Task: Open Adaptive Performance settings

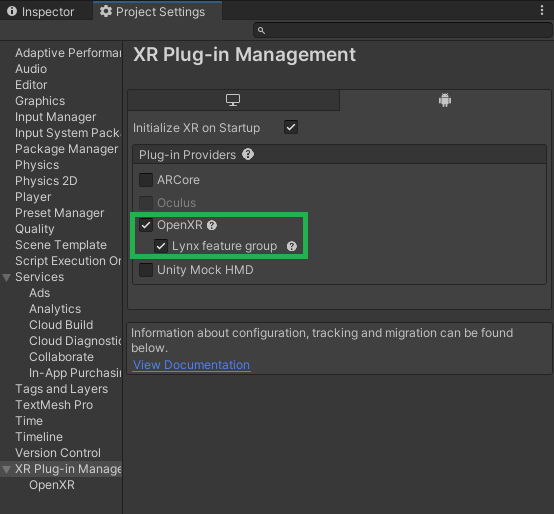Action: tap(68, 53)
